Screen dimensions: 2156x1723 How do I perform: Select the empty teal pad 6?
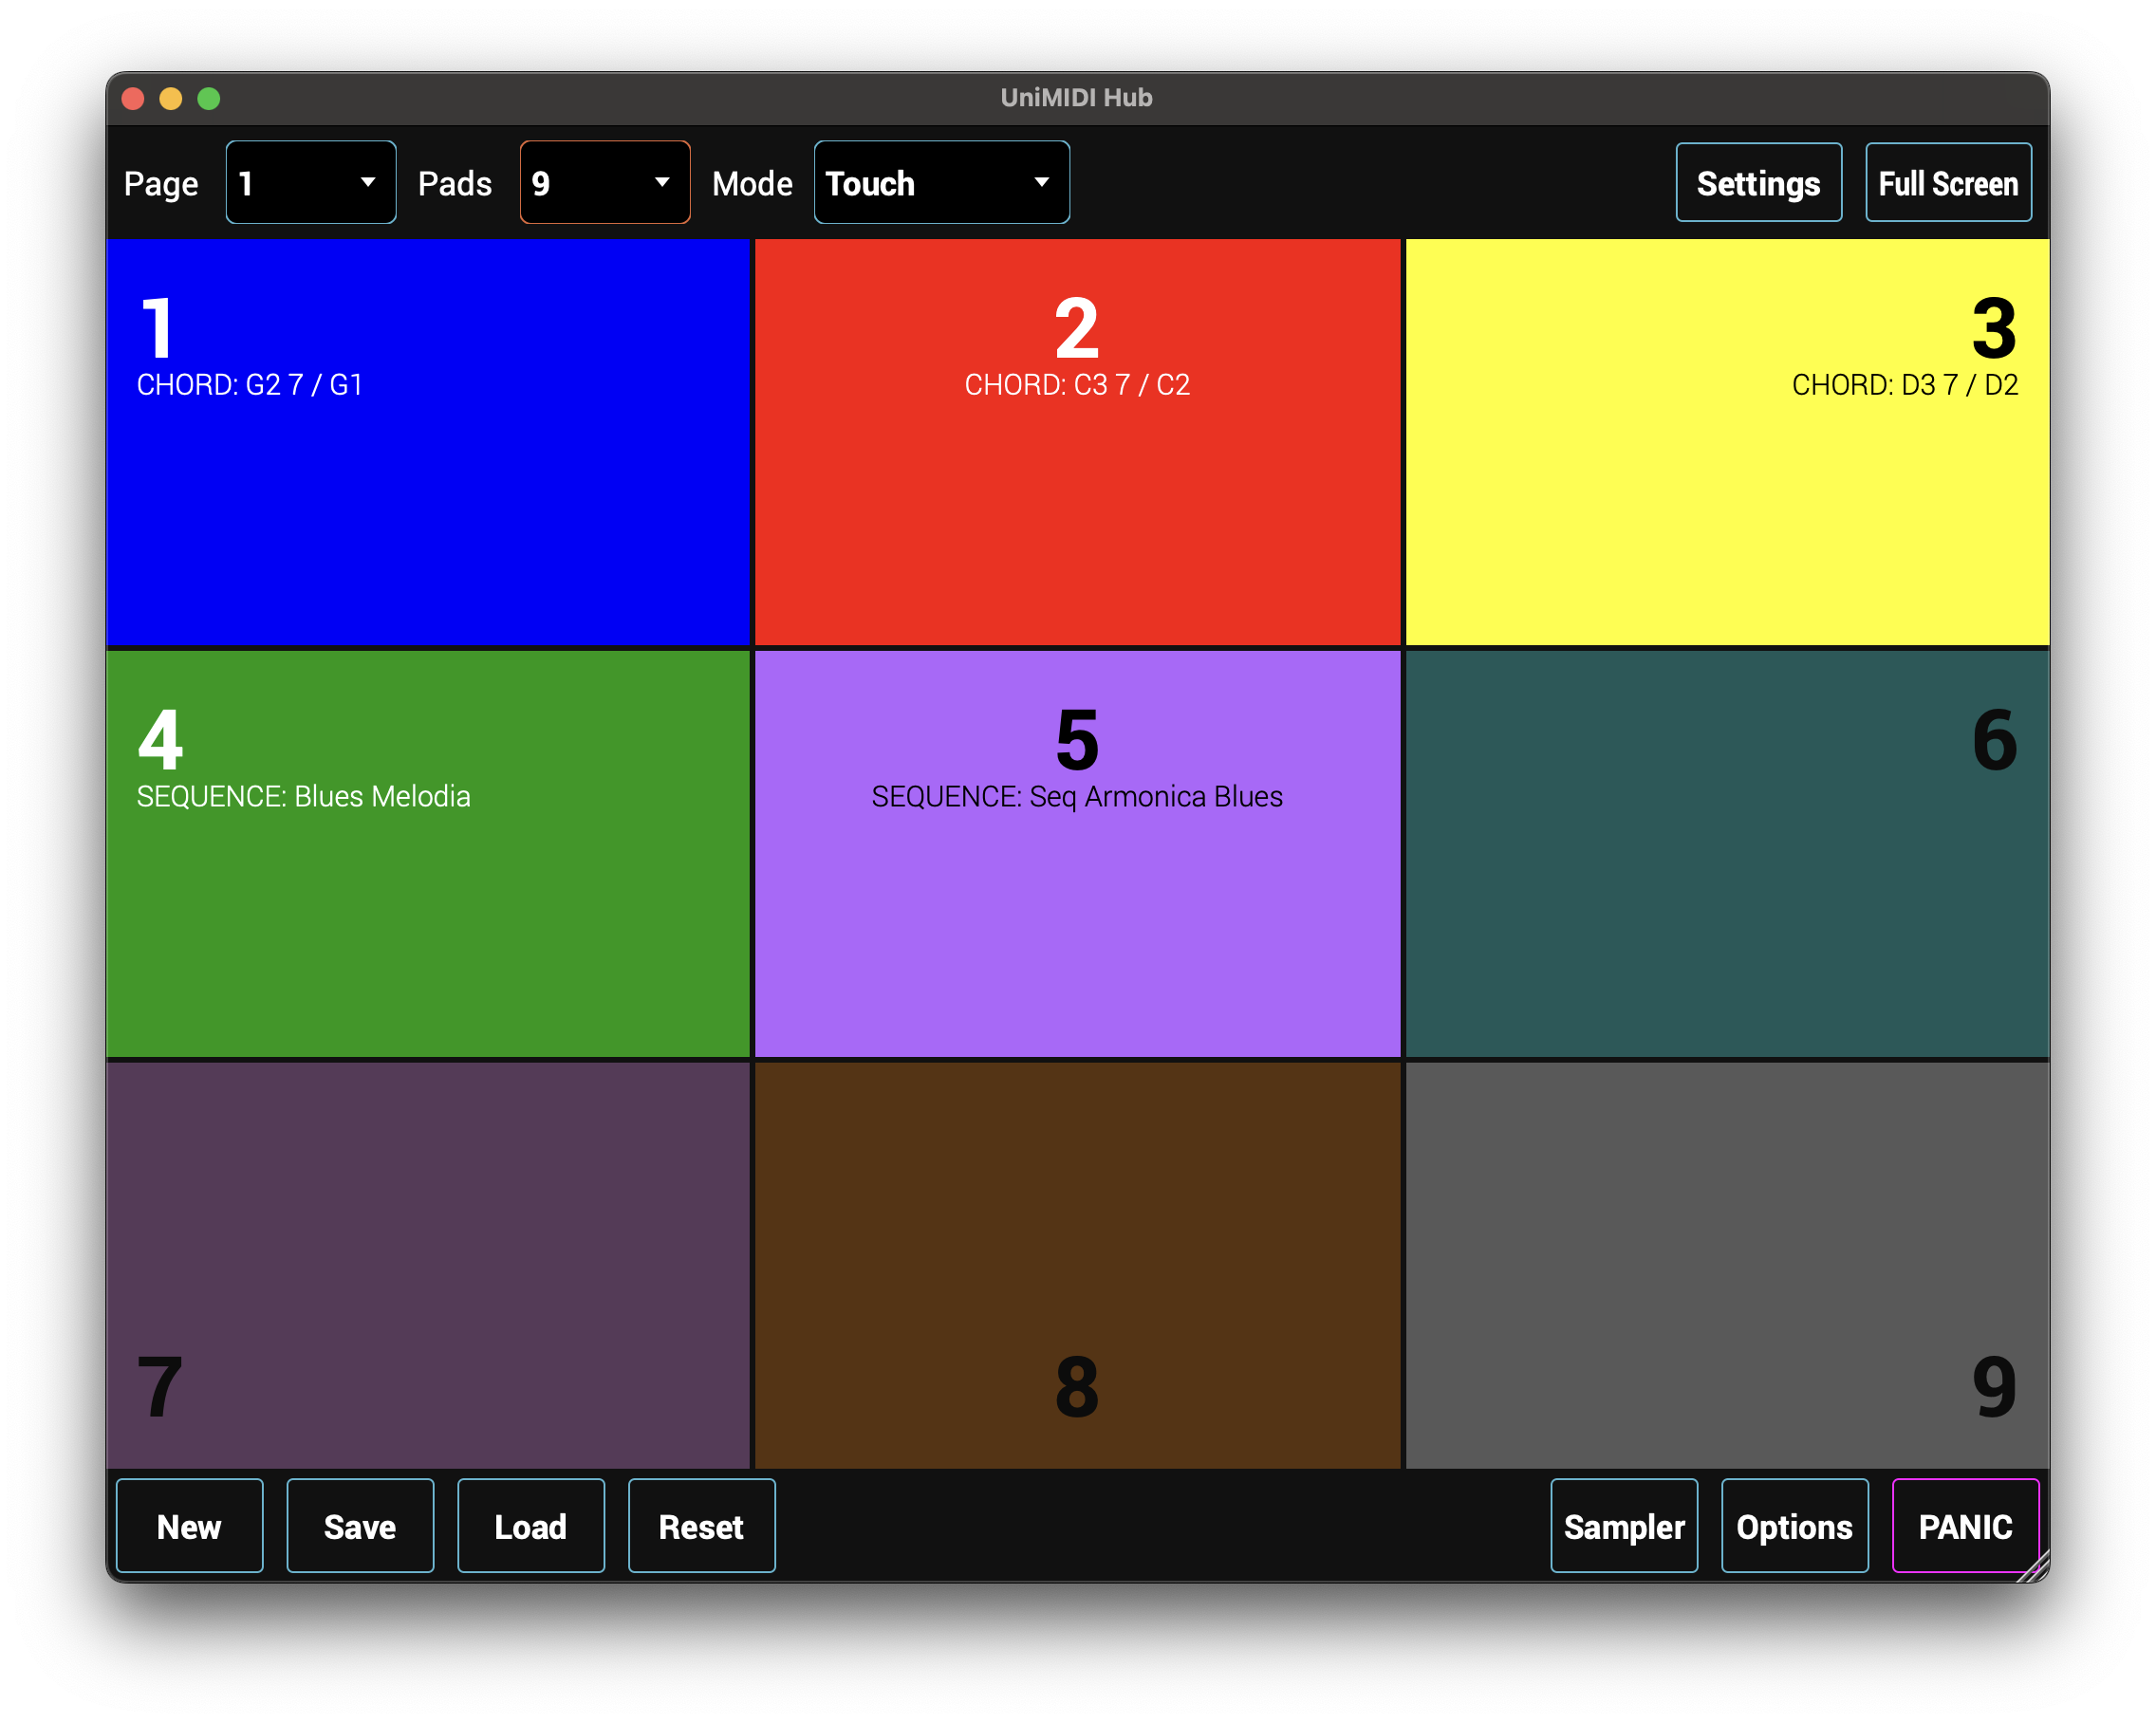[x=1725, y=852]
